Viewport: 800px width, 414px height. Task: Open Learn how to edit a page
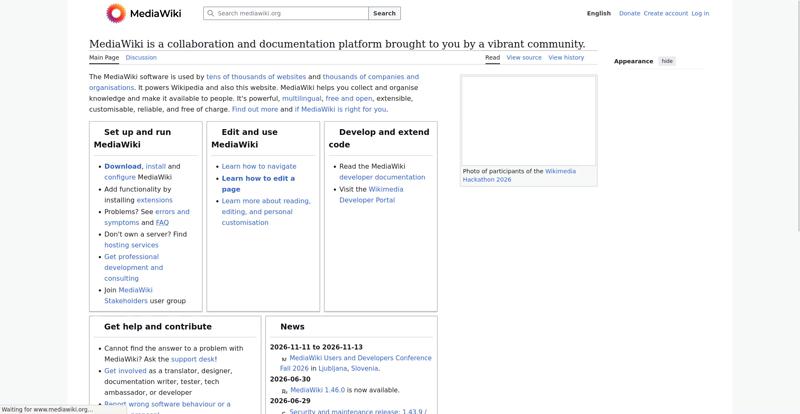point(258,184)
